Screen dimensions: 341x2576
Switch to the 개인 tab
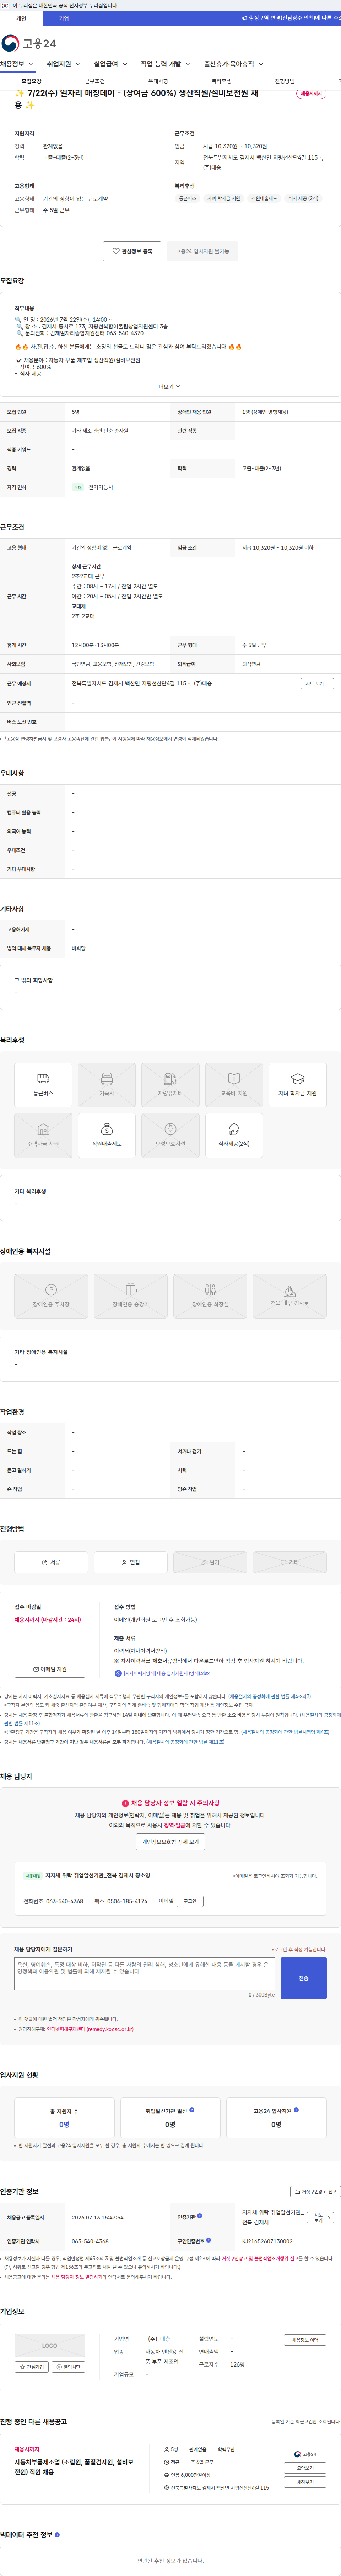click(21, 18)
